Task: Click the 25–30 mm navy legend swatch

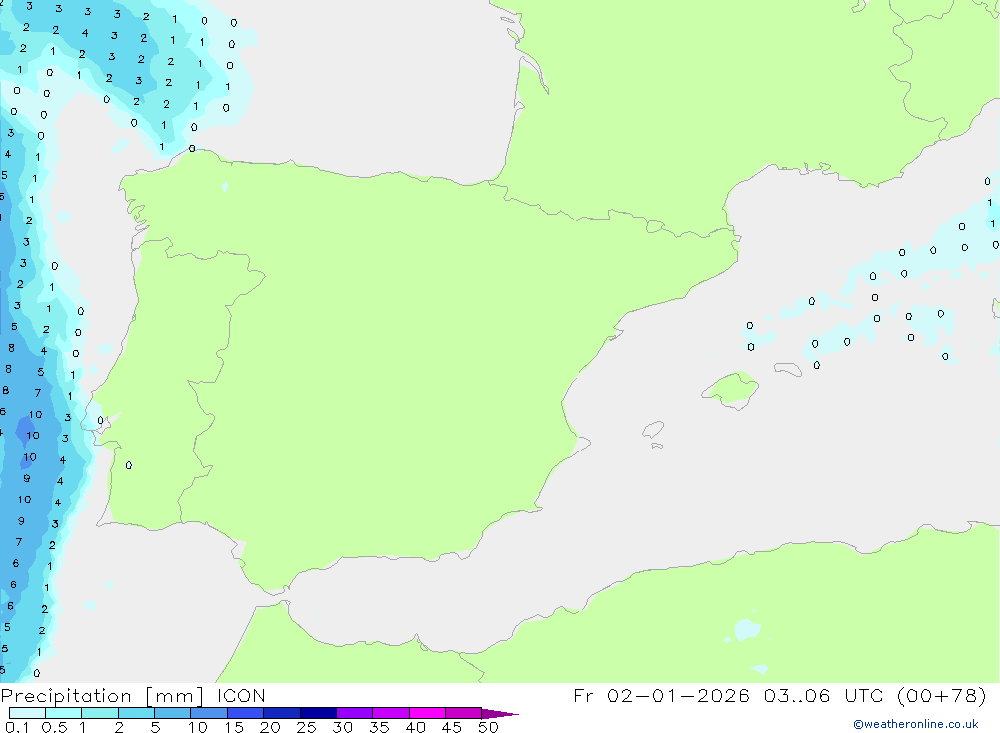Action: pos(318,713)
